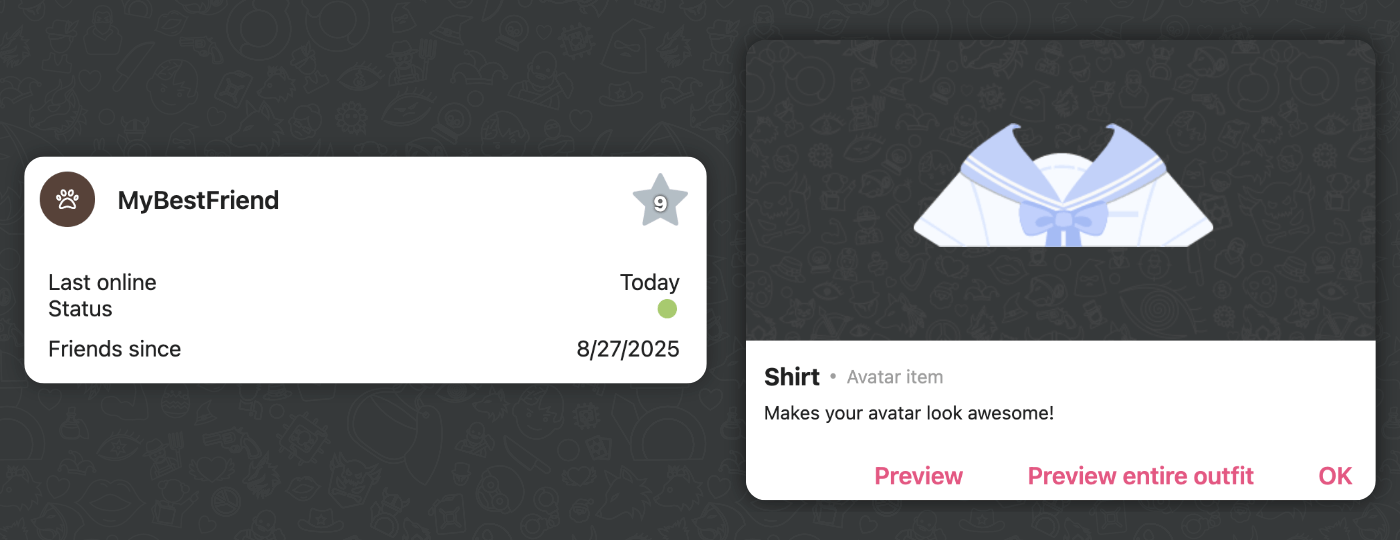Click the 8/27/2025 friendship date

(628, 349)
